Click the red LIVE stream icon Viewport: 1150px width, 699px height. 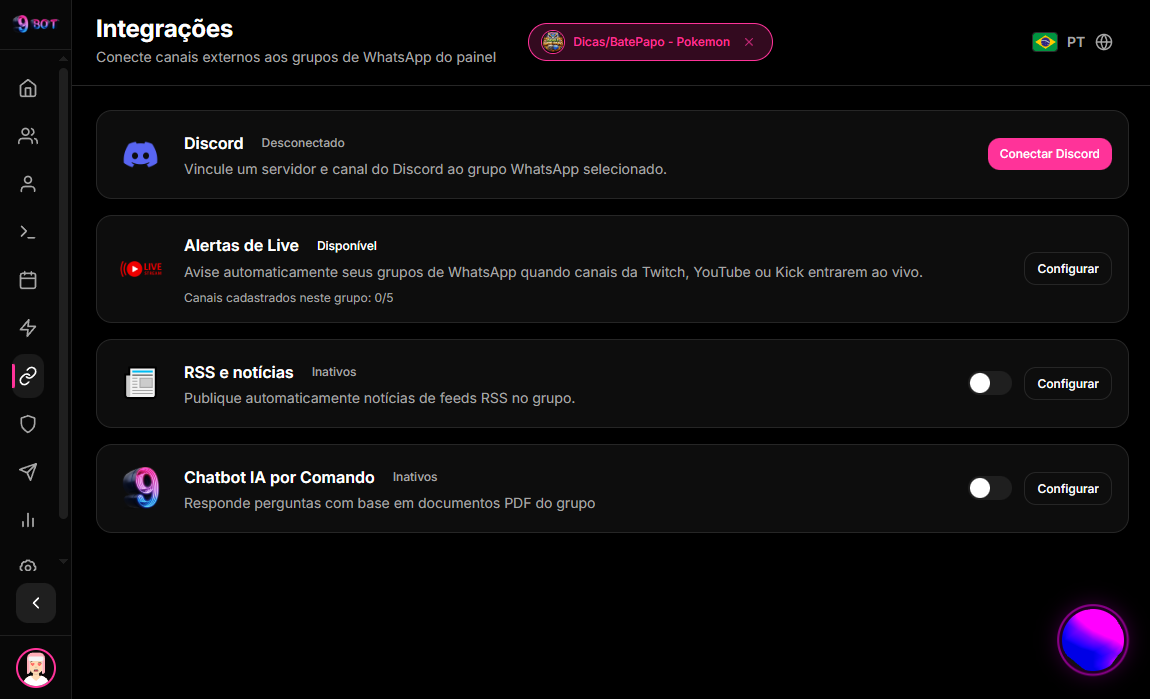point(141,268)
